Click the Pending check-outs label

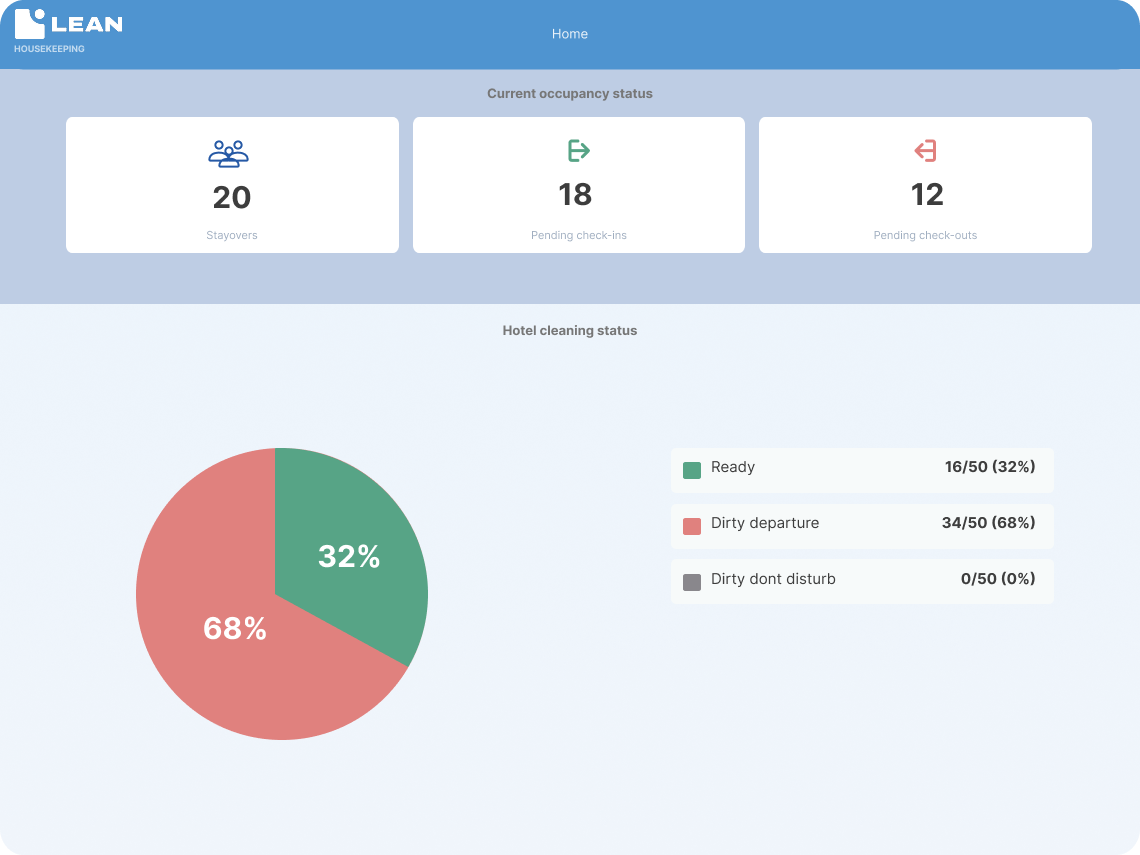coord(926,235)
